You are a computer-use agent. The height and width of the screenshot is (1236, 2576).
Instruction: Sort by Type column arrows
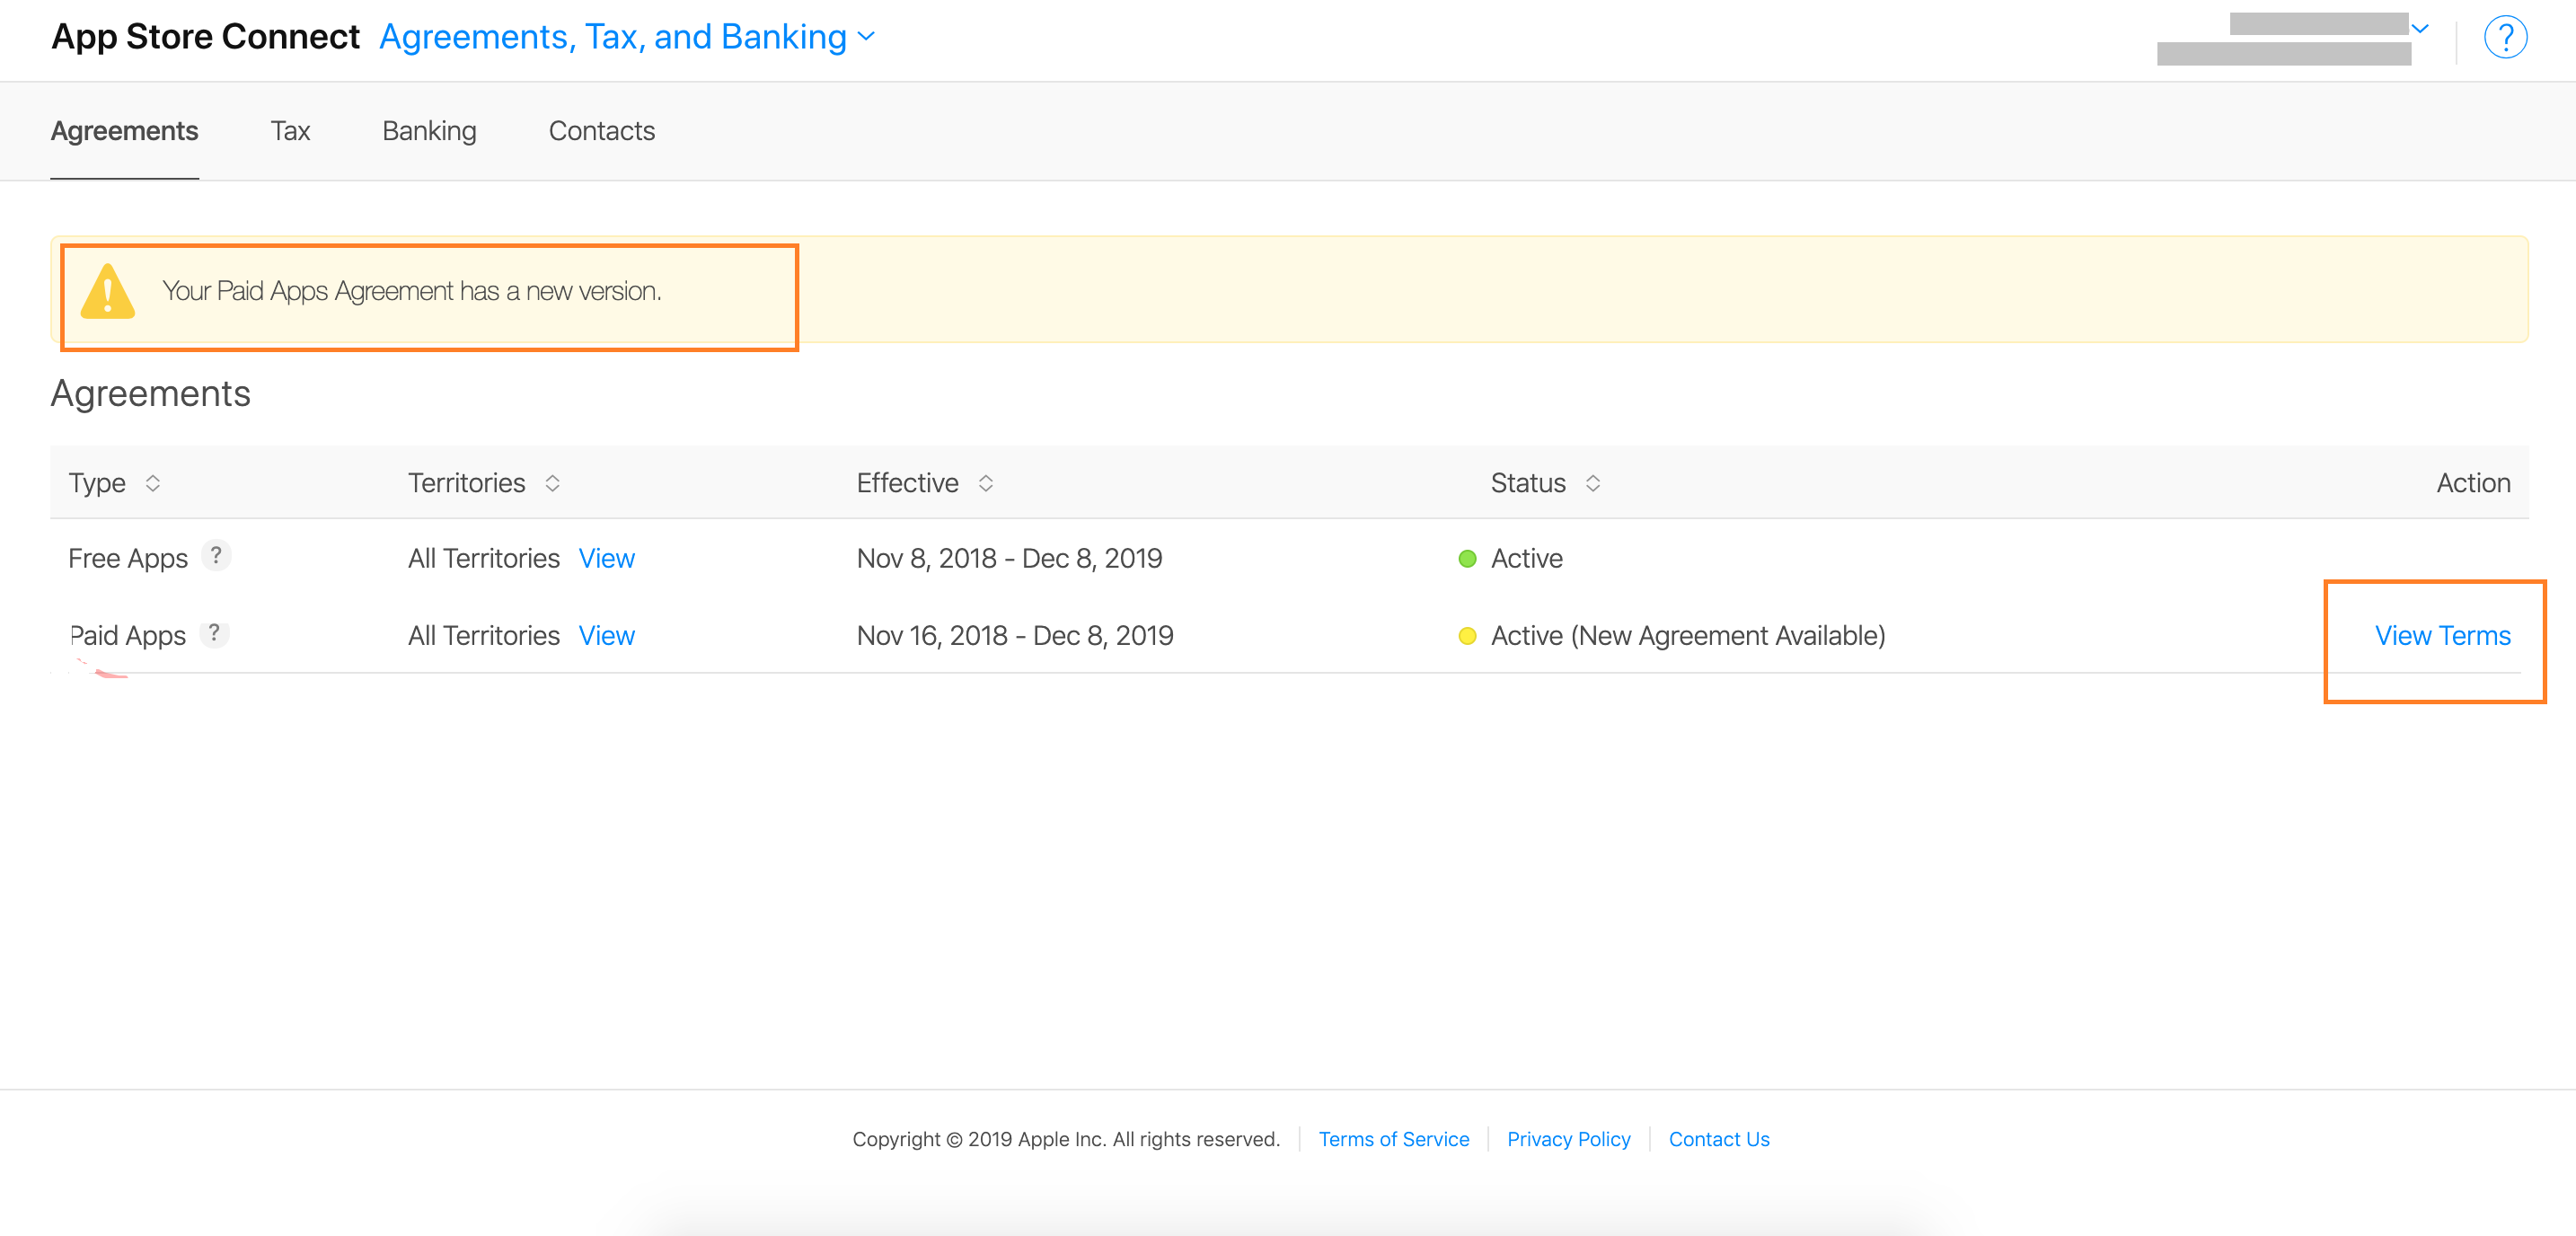point(153,483)
